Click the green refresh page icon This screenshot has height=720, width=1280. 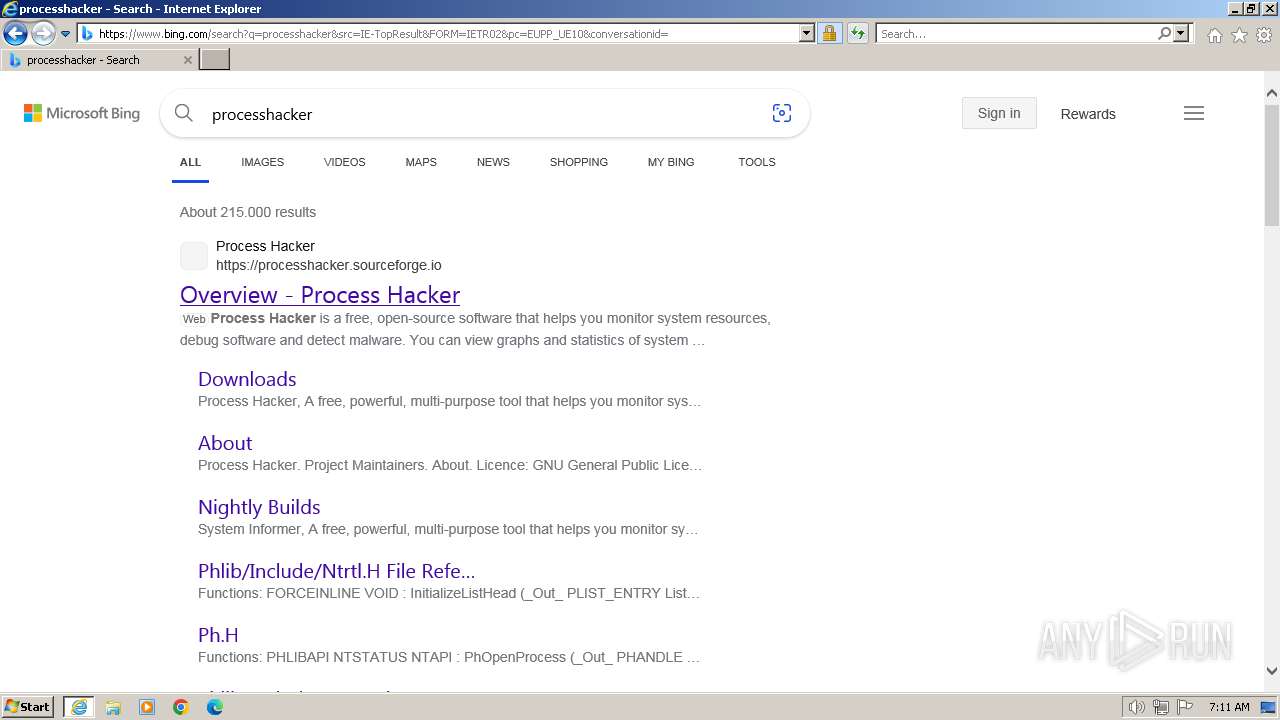point(857,34)
